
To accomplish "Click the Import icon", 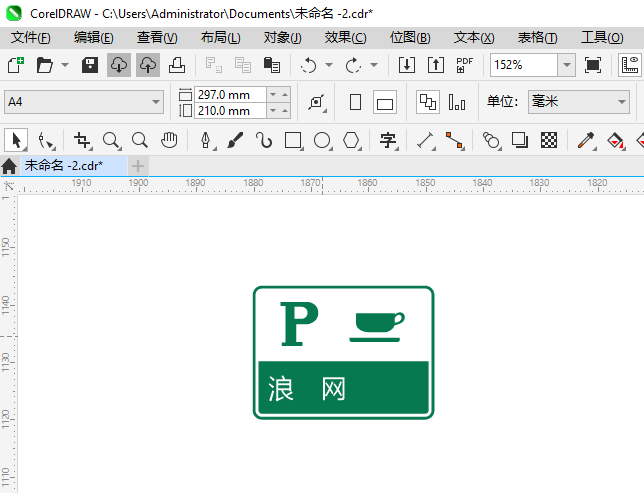I will (x=407, y=65).
